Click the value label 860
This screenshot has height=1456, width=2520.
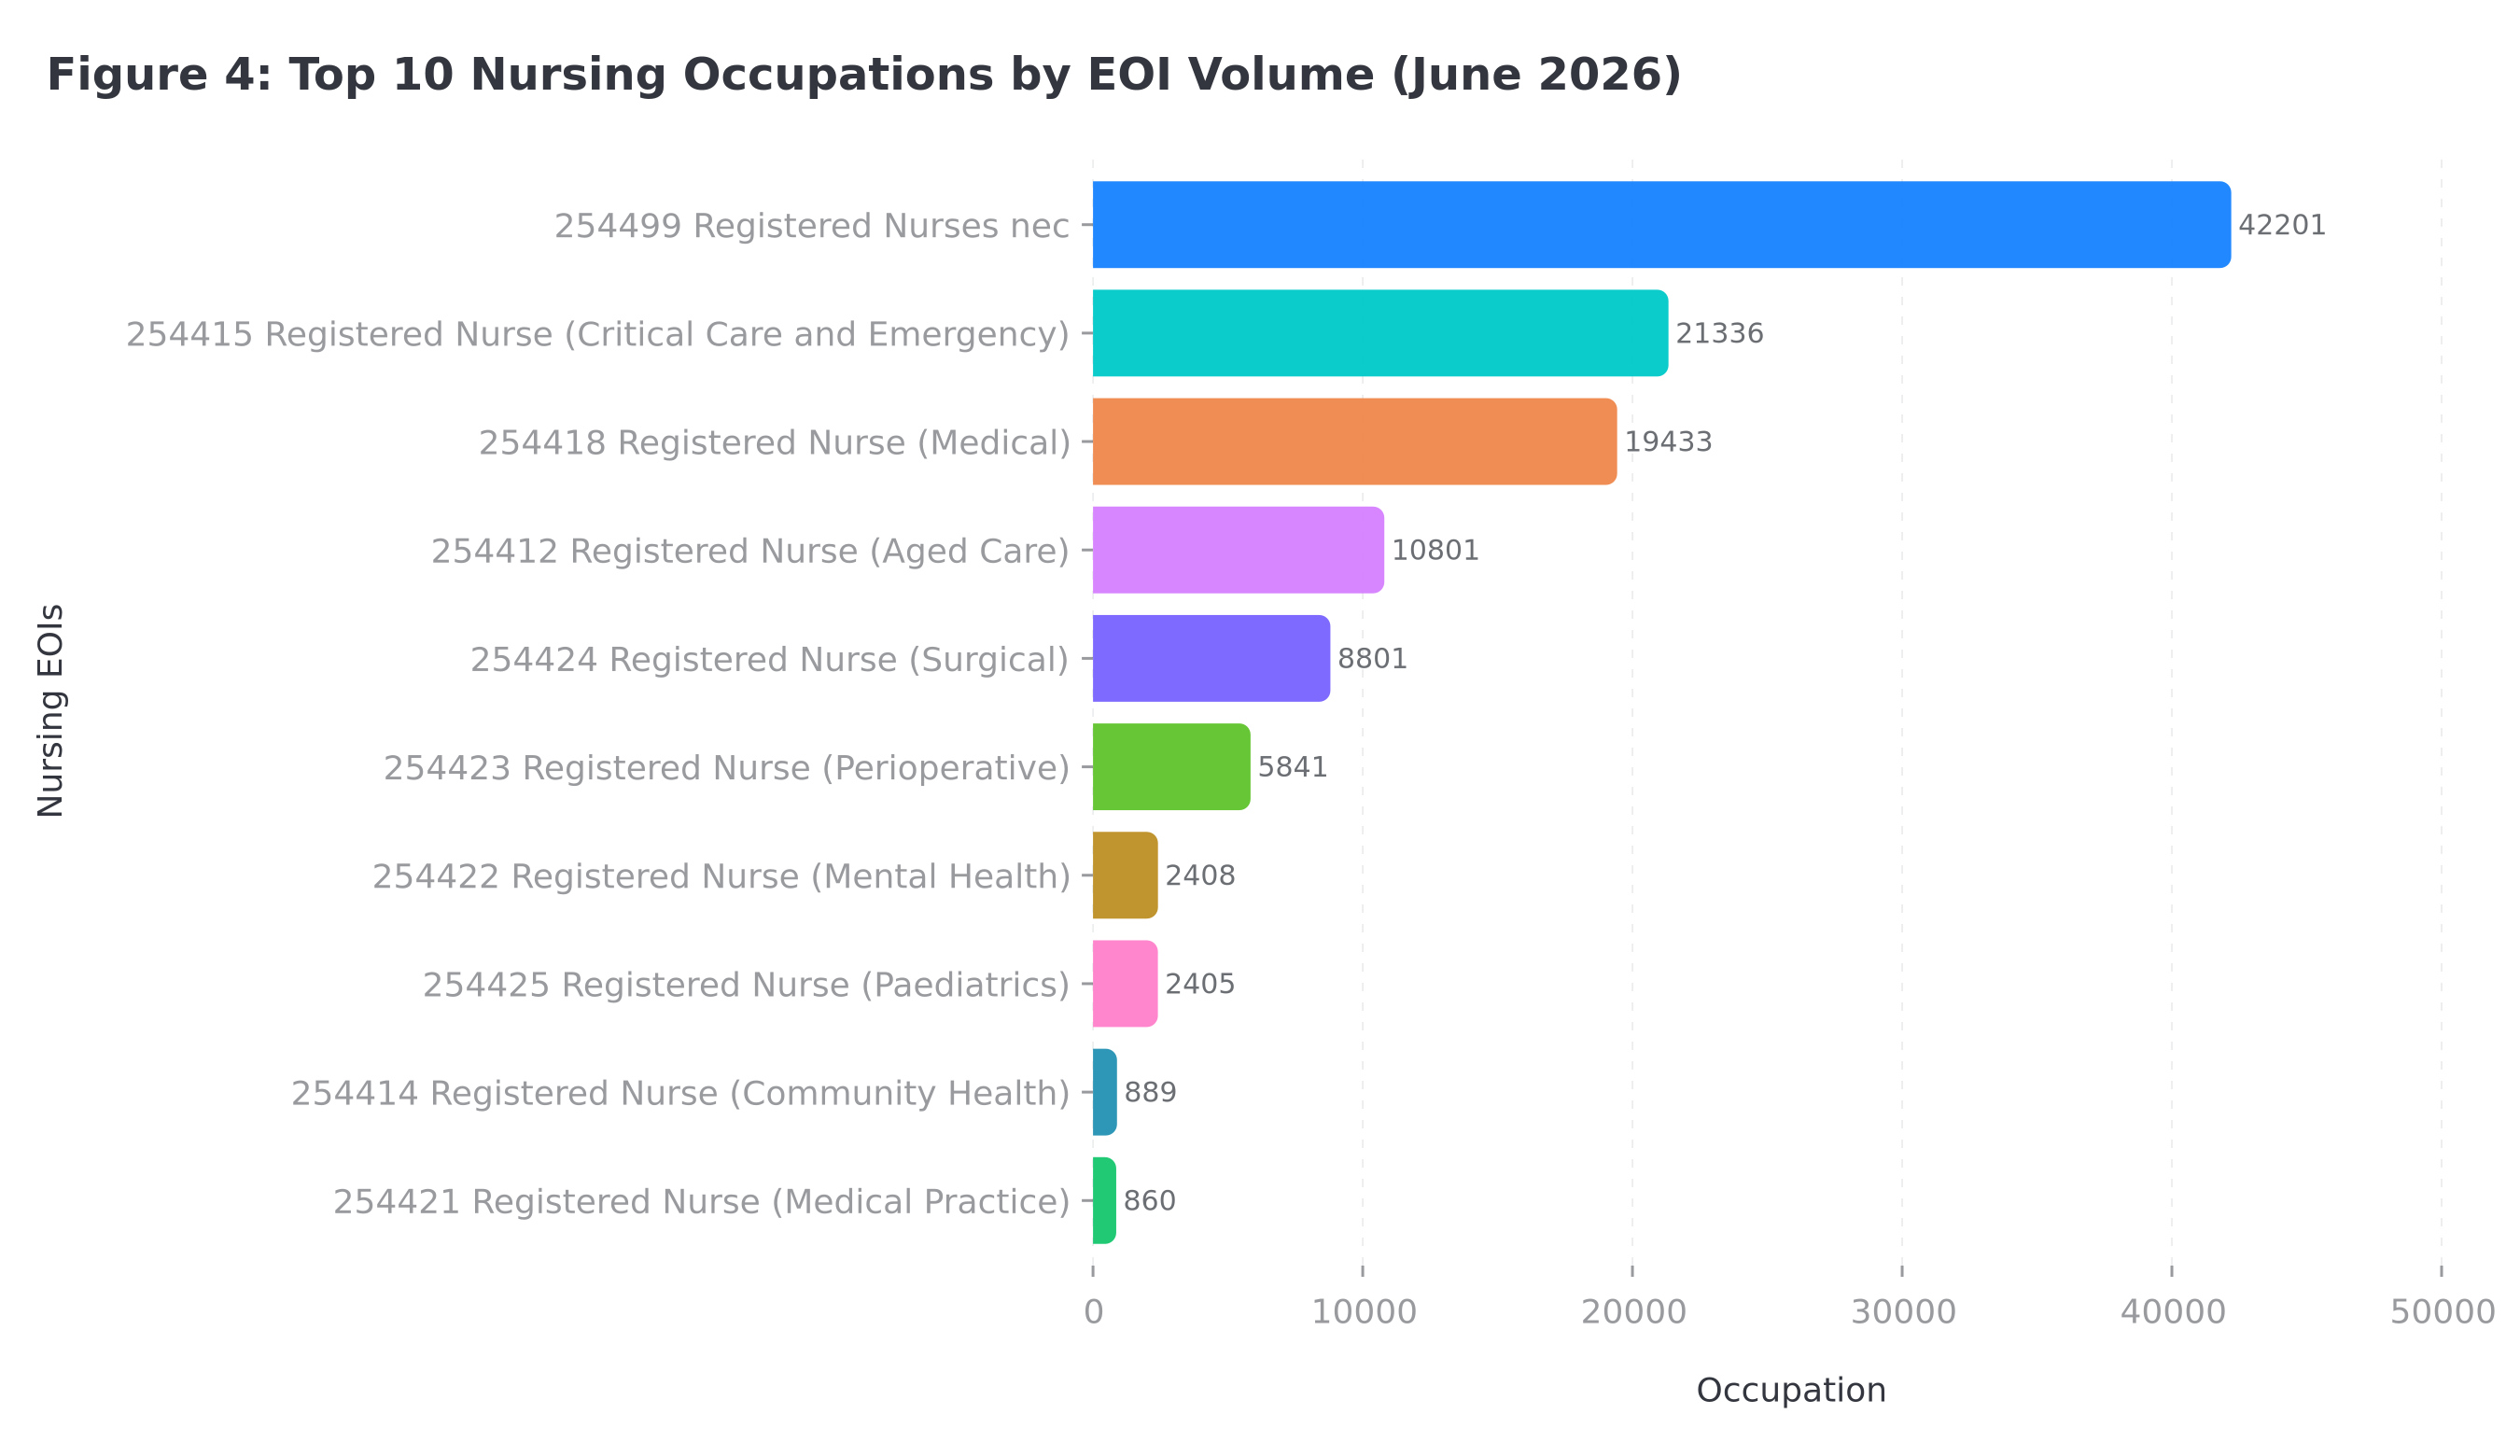coord(1150,1201)
